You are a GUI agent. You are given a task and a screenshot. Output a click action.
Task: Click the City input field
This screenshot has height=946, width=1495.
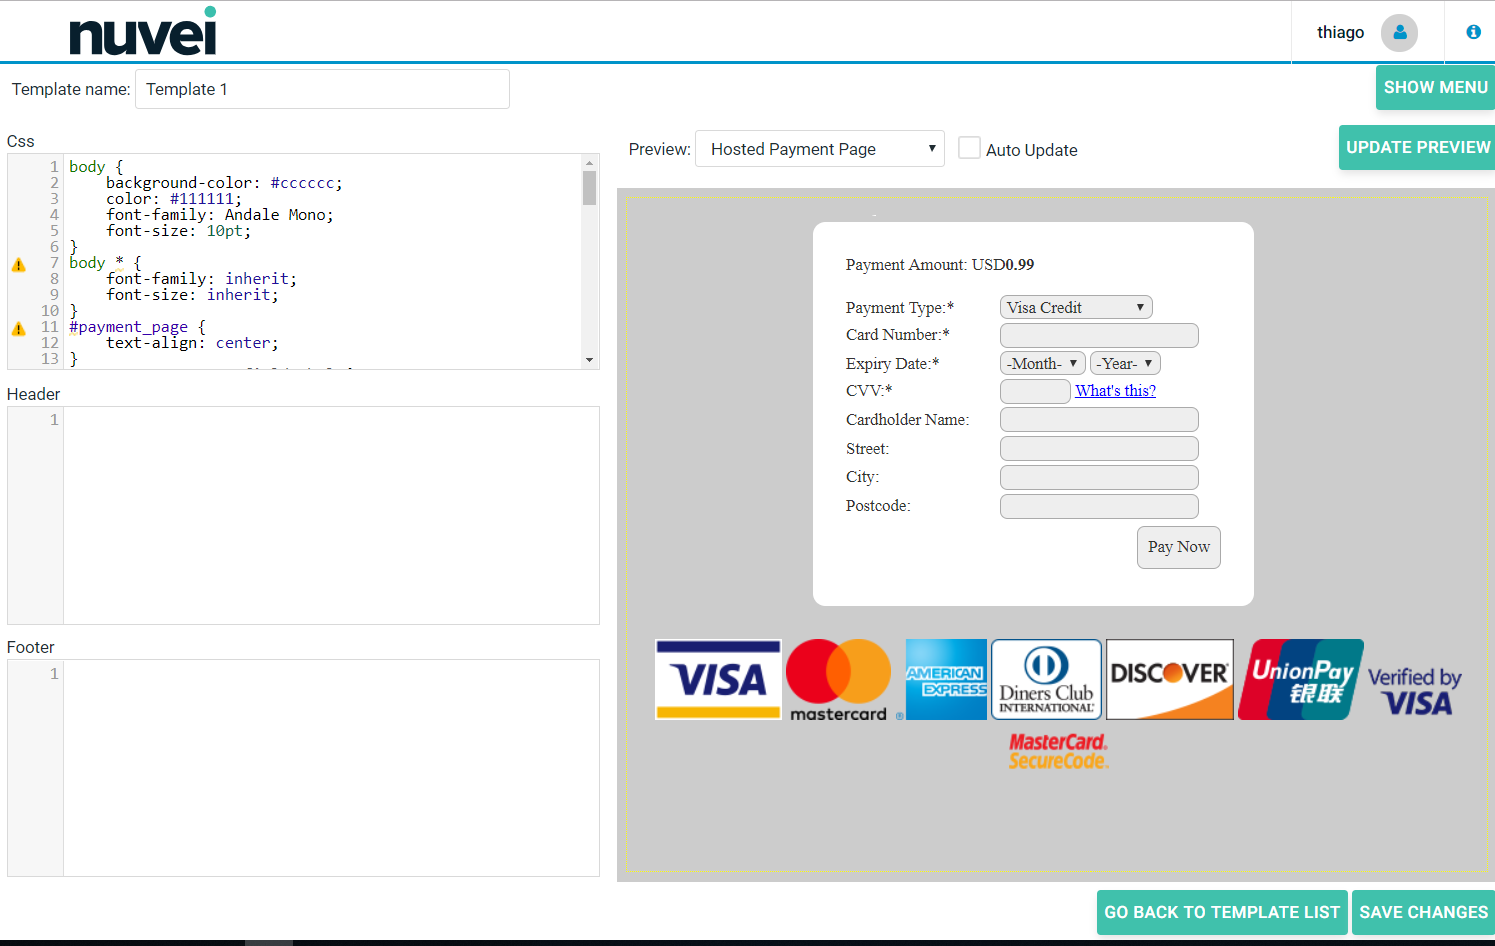pos(1099,477)
